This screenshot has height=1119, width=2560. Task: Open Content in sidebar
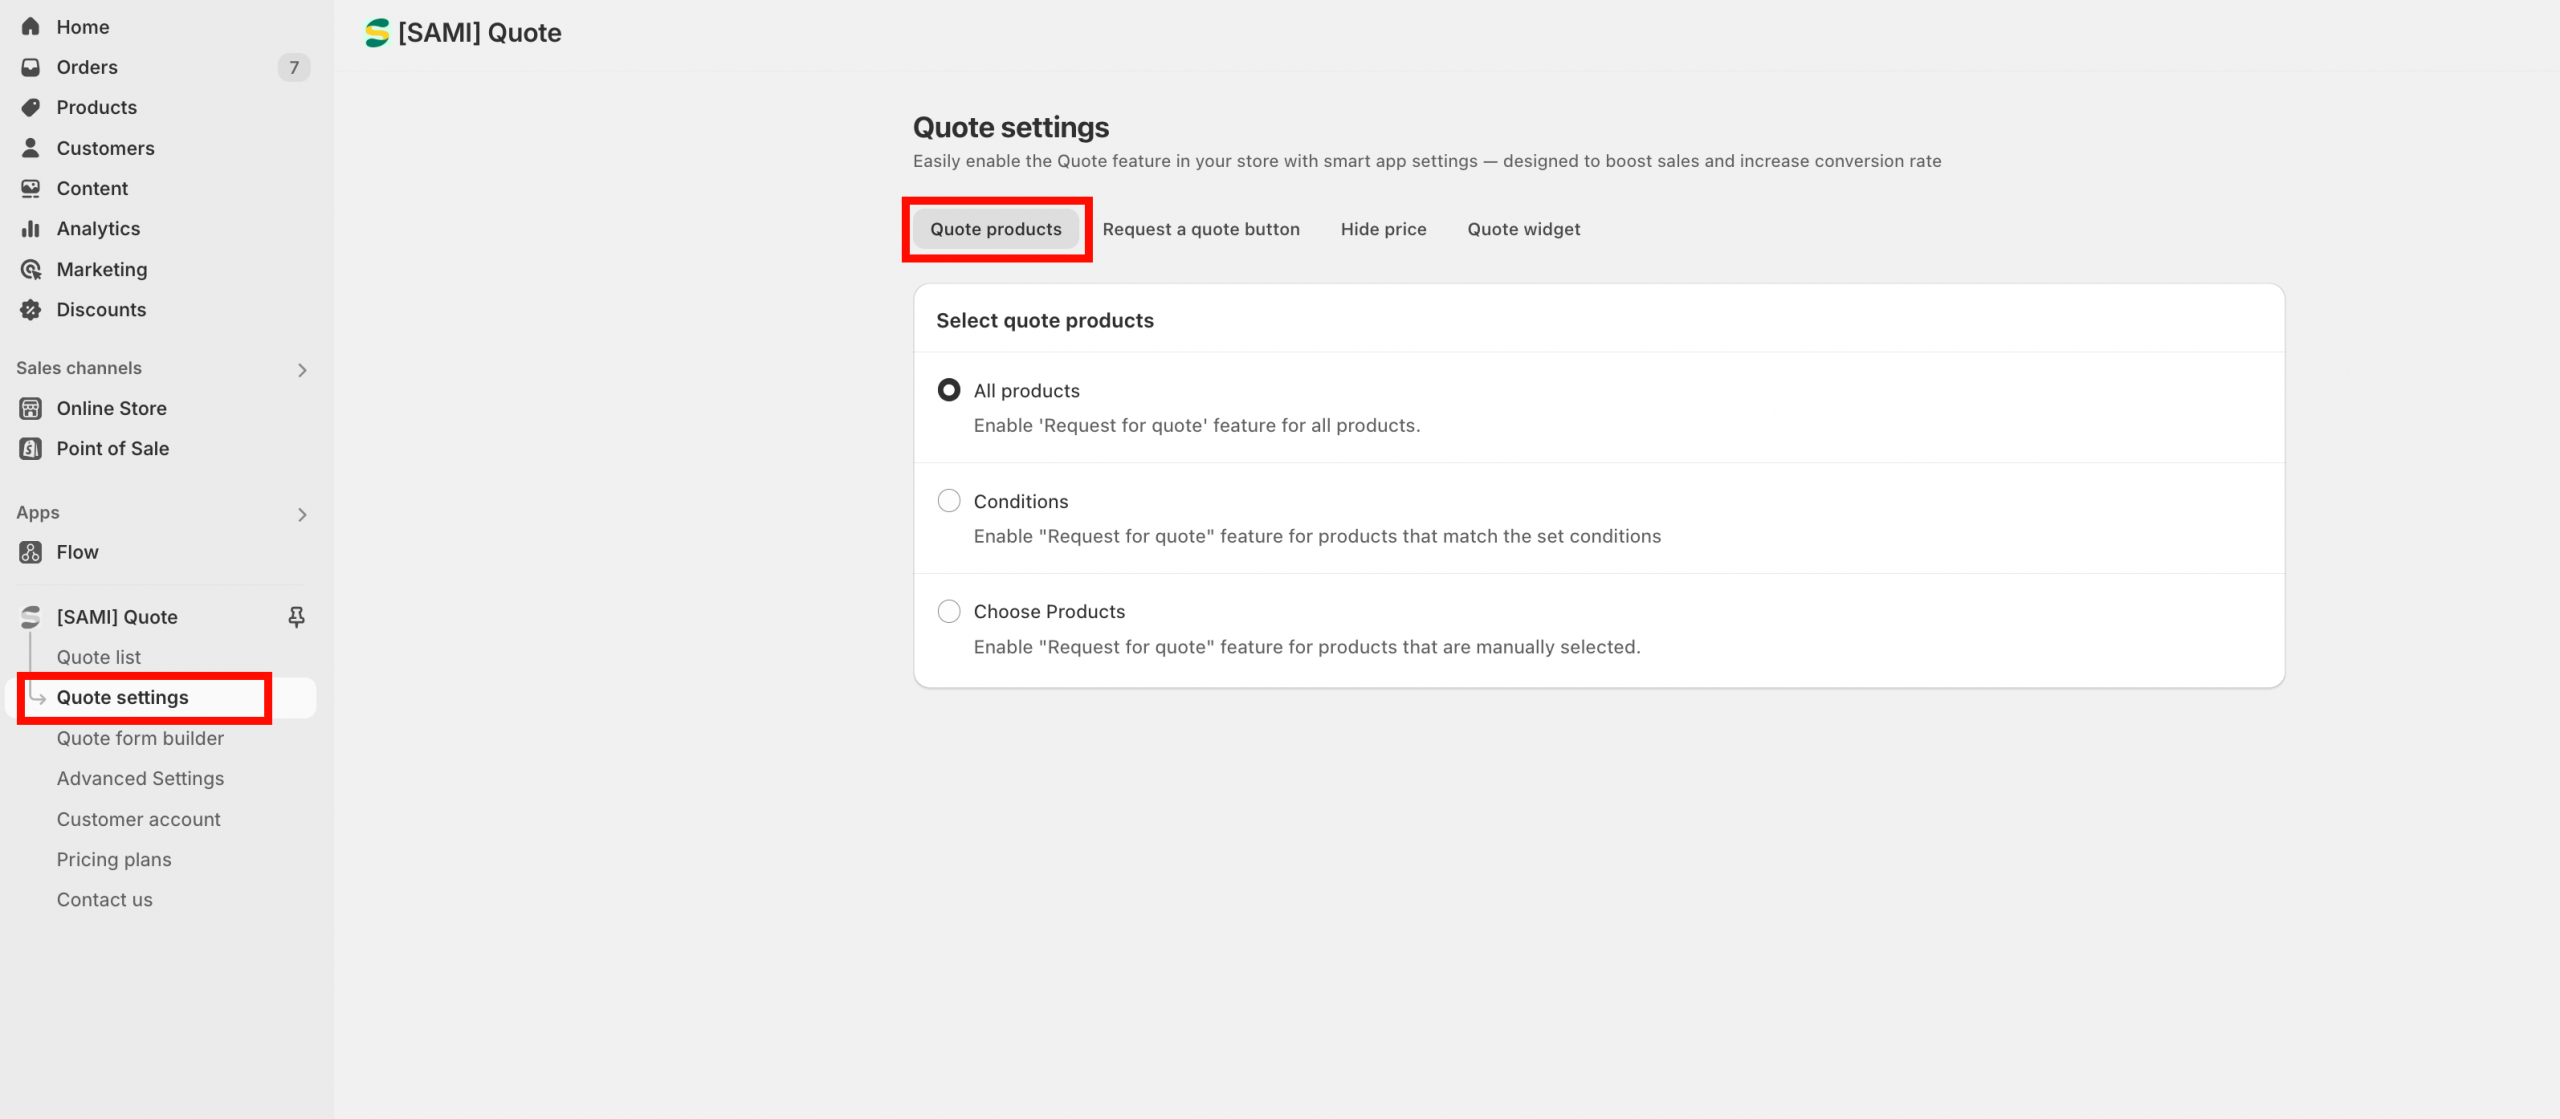tap(92, 188)
